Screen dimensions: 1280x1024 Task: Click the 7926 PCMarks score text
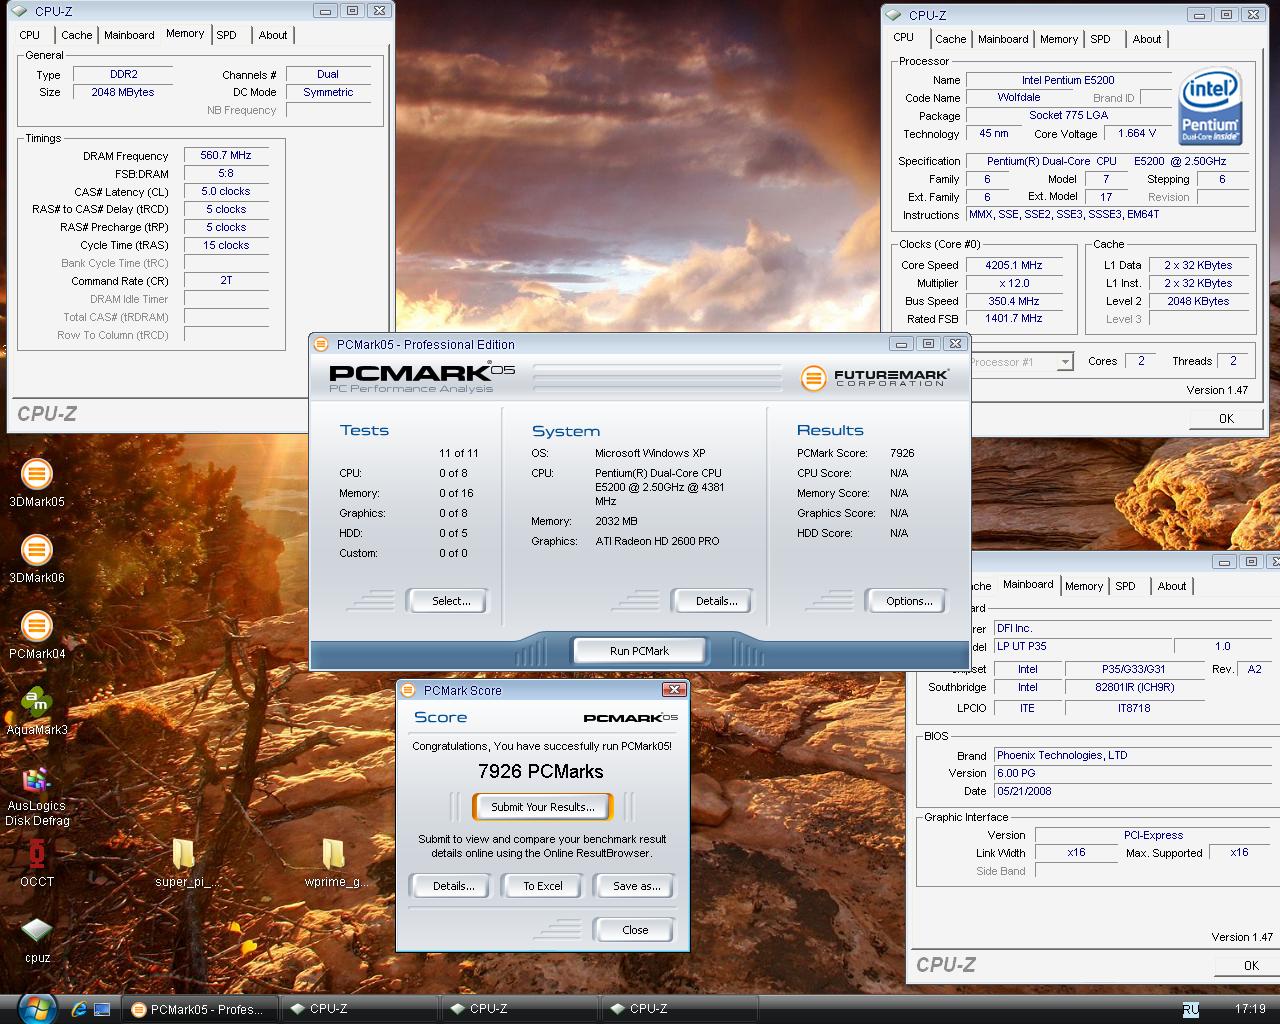[541, 771]
